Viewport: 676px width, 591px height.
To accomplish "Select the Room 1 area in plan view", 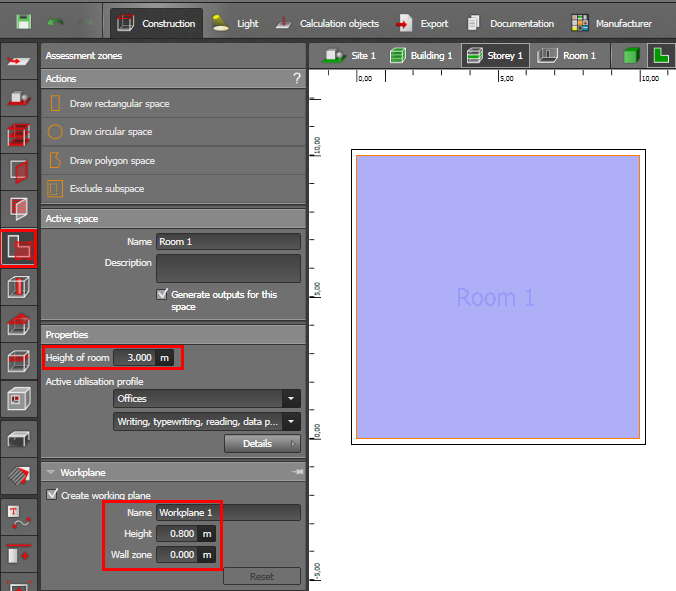I will point(498,297).
